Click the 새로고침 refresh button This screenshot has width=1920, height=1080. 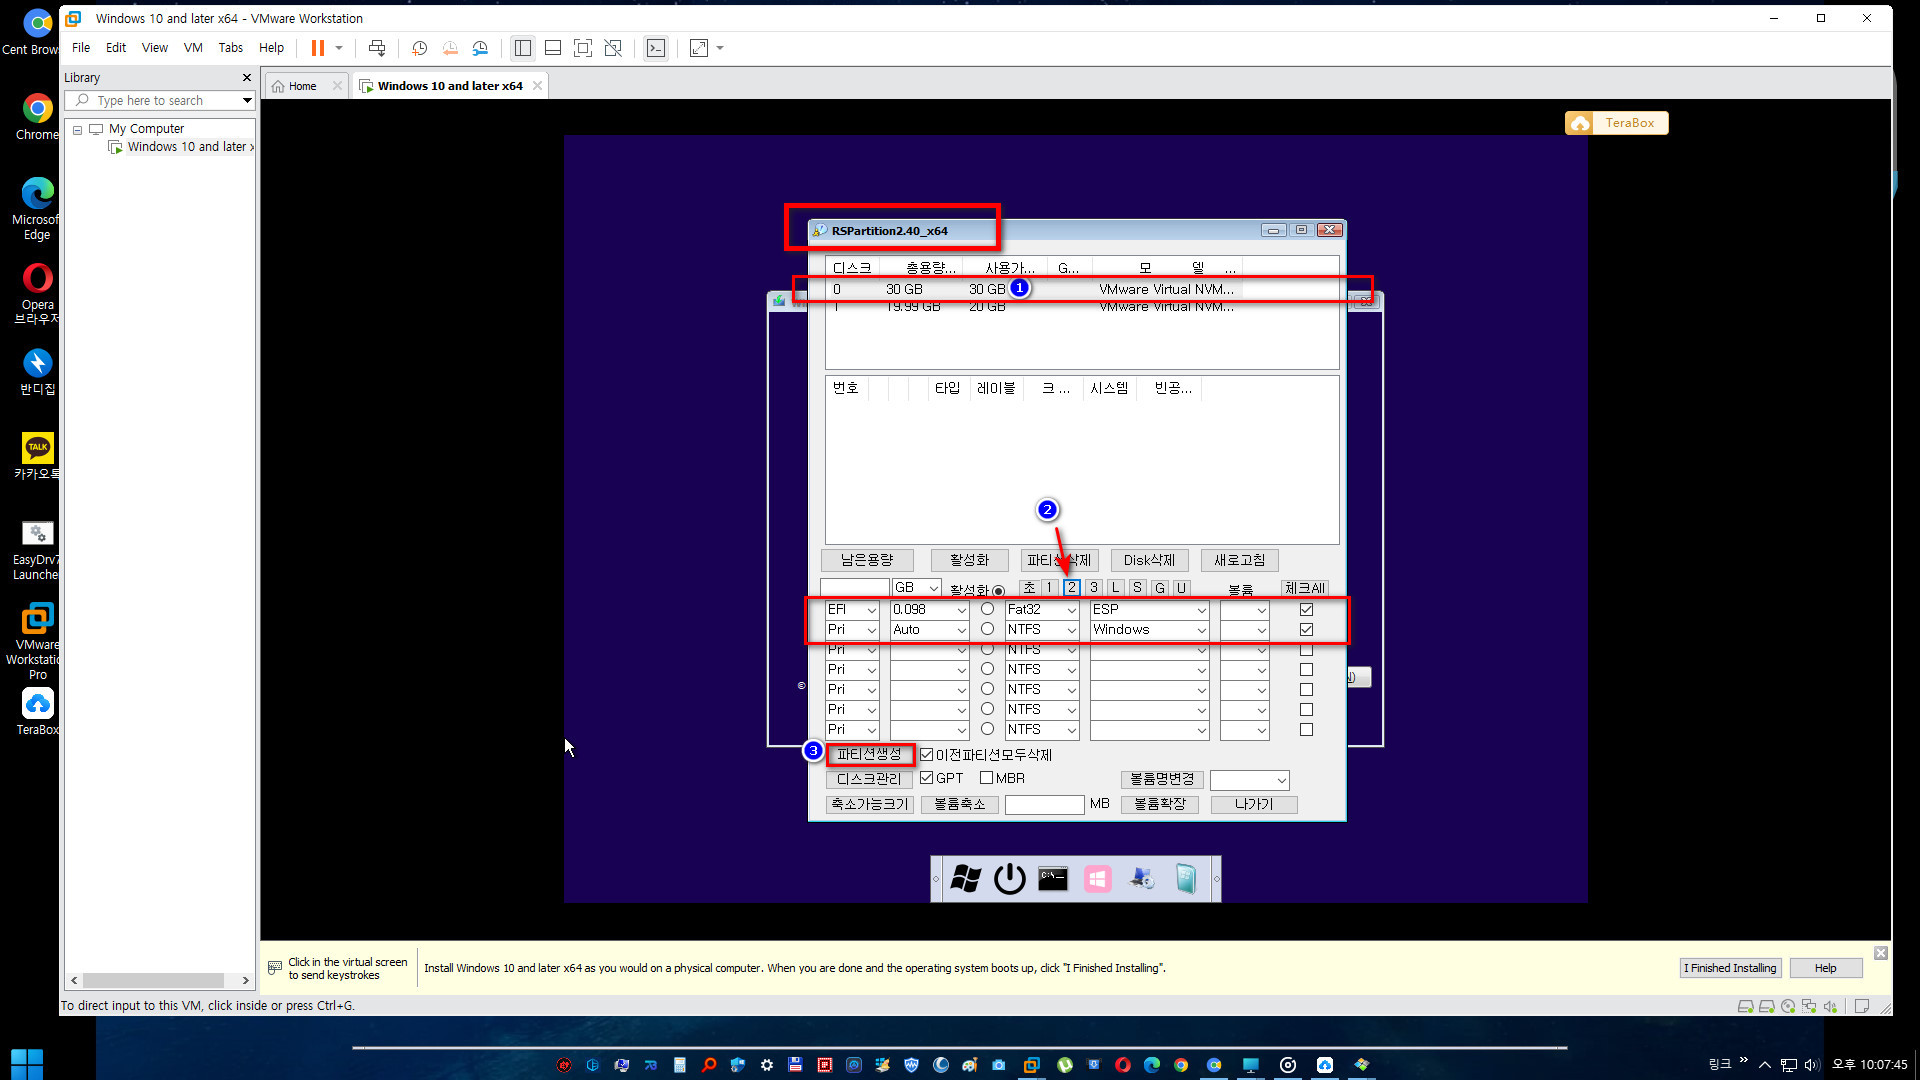coord(1239,560)
